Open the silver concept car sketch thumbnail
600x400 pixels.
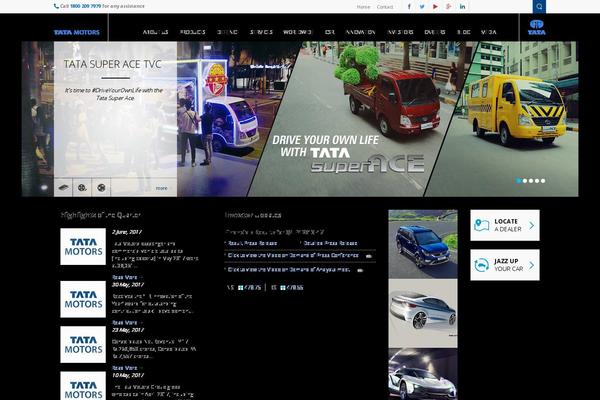coord(423,313)
